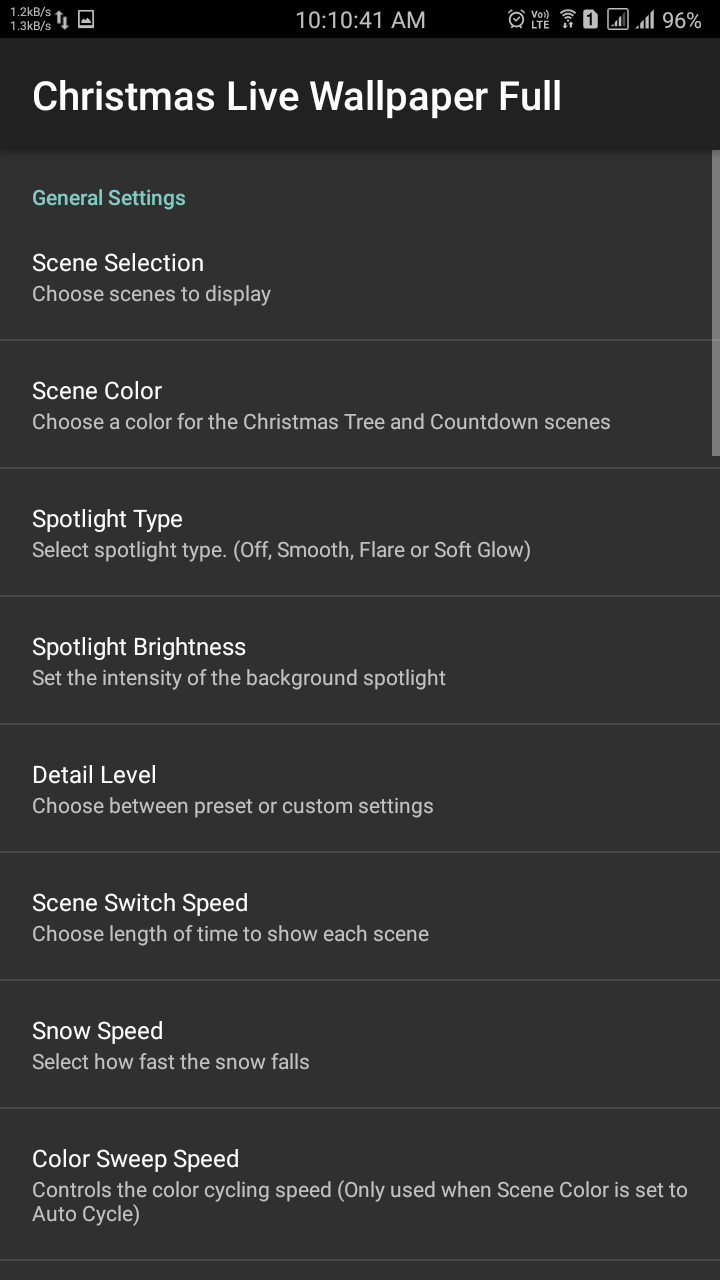Image resolution: width=720 pixels, height=1280 pixels.
Task: Tap the 96% battery indicator
Action: click(682, 20)
